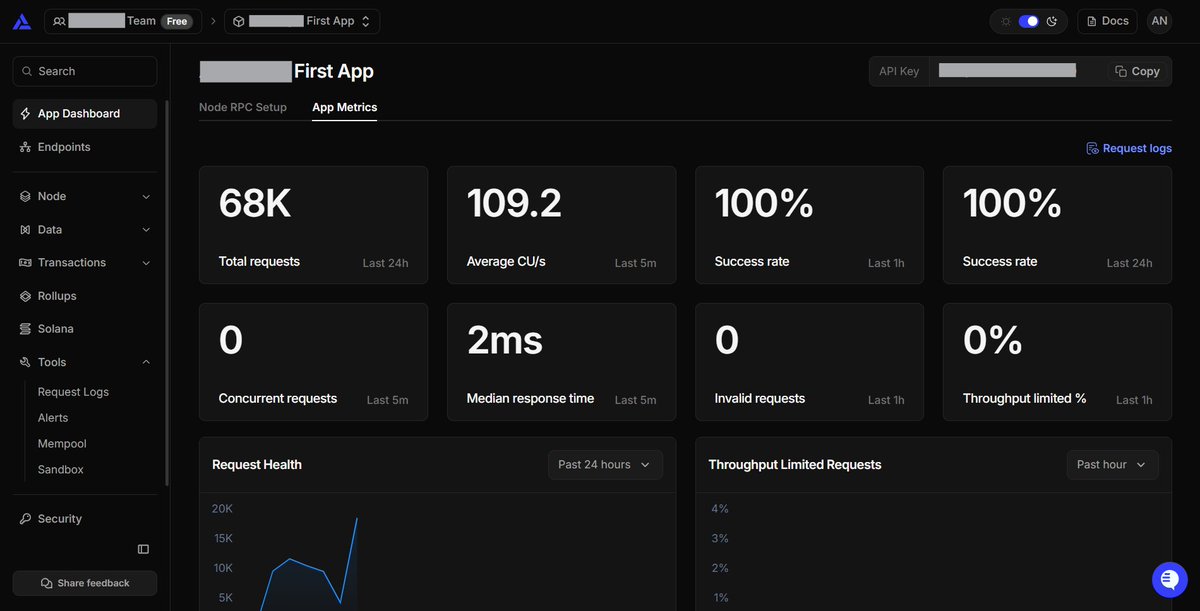
Task: Open Endpoints in sidebar
Action: (x=85, y=147)
